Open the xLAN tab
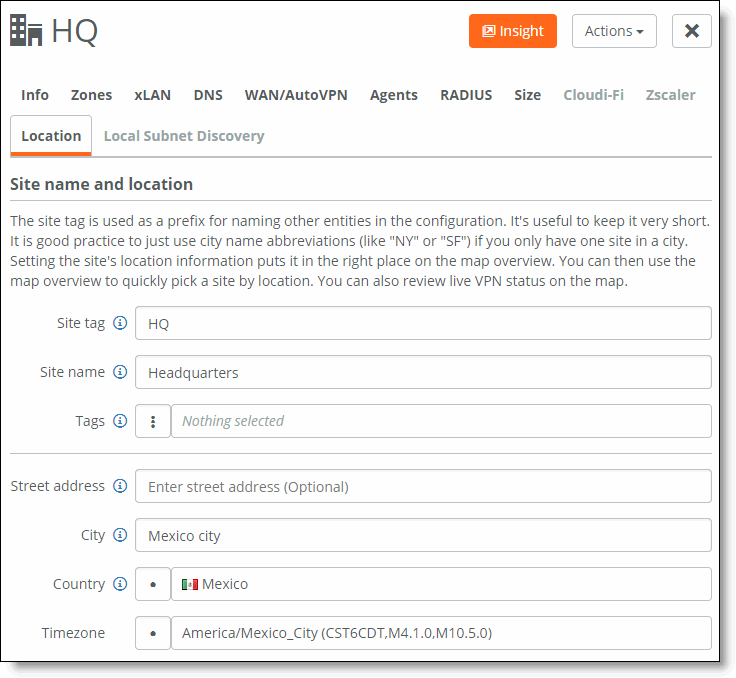The height and width of the screenshot is (678, 736). [x=153, y=95]
